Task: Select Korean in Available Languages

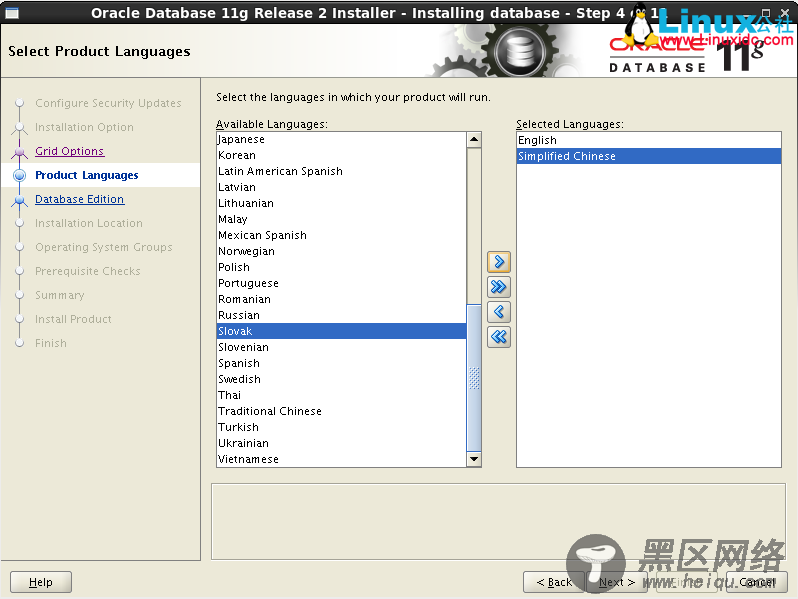Action: (341, 155)
